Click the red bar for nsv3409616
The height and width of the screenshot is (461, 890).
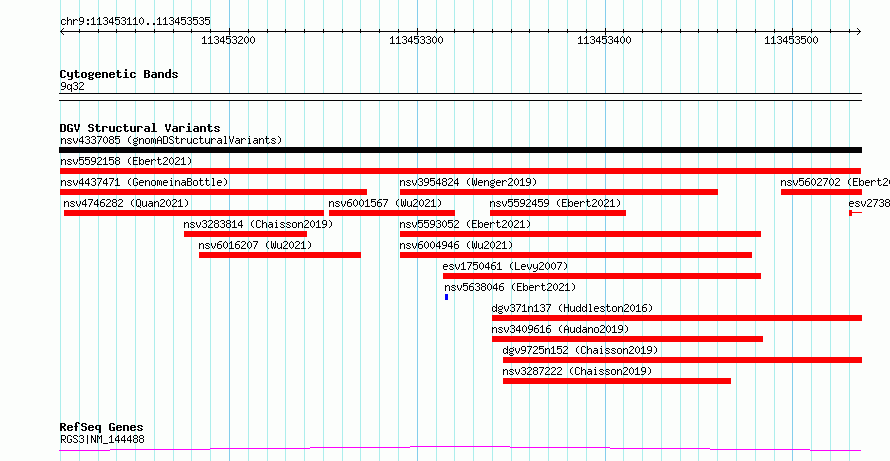627,339
